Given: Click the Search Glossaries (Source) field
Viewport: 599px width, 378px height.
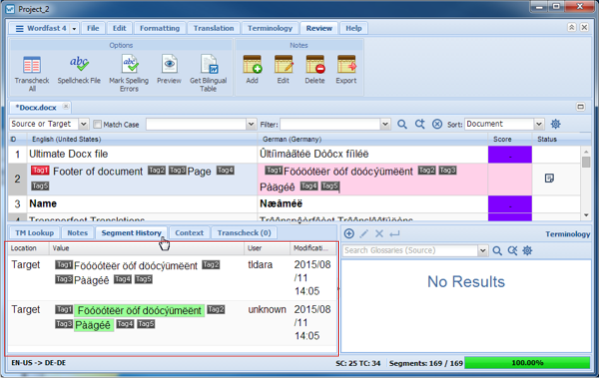Looking at the screenshot, I should (410, 250).
